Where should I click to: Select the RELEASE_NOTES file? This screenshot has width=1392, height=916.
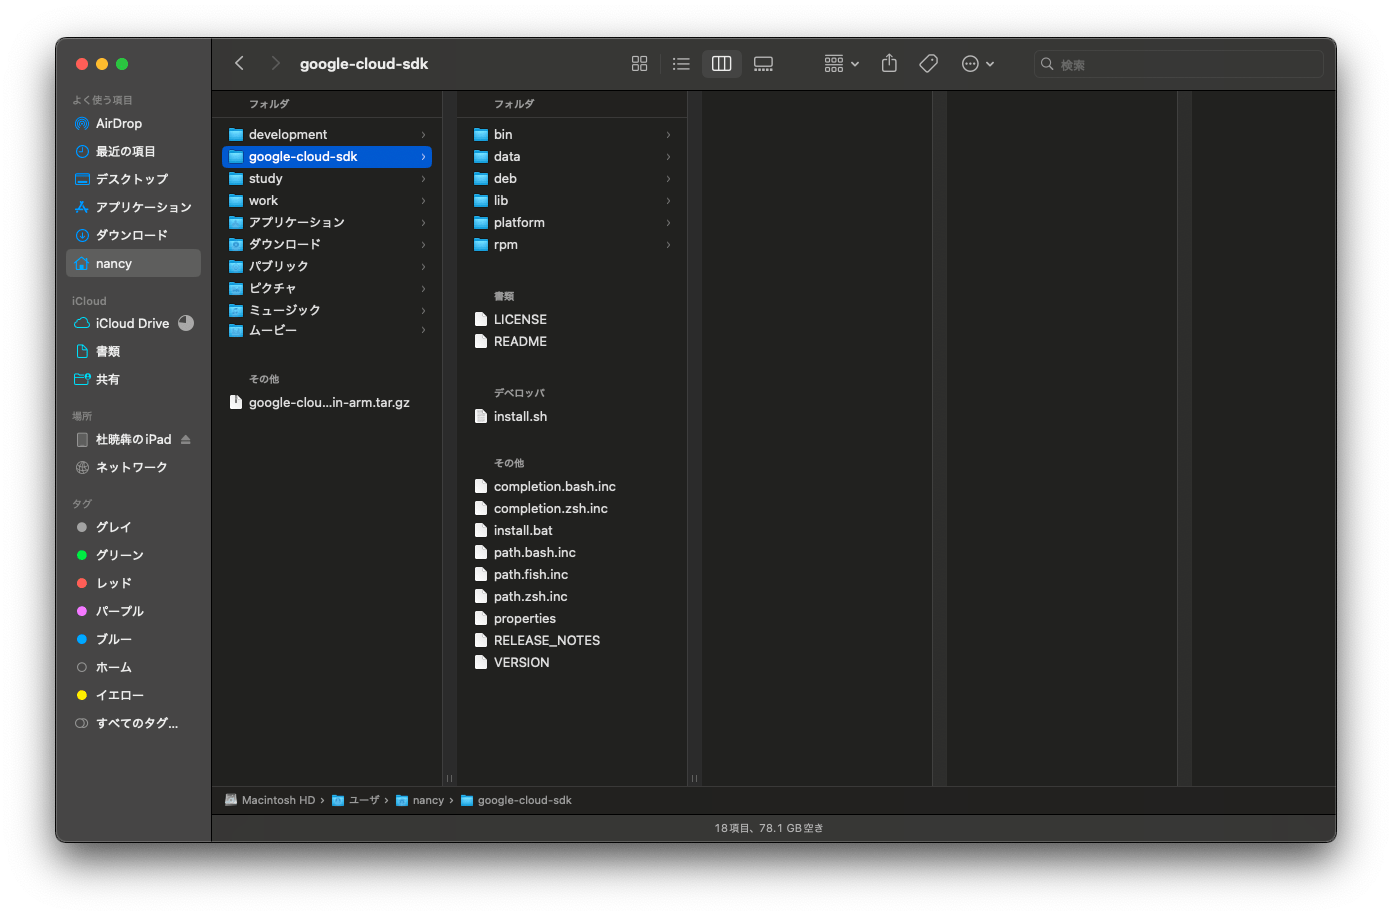click(572, 641)
